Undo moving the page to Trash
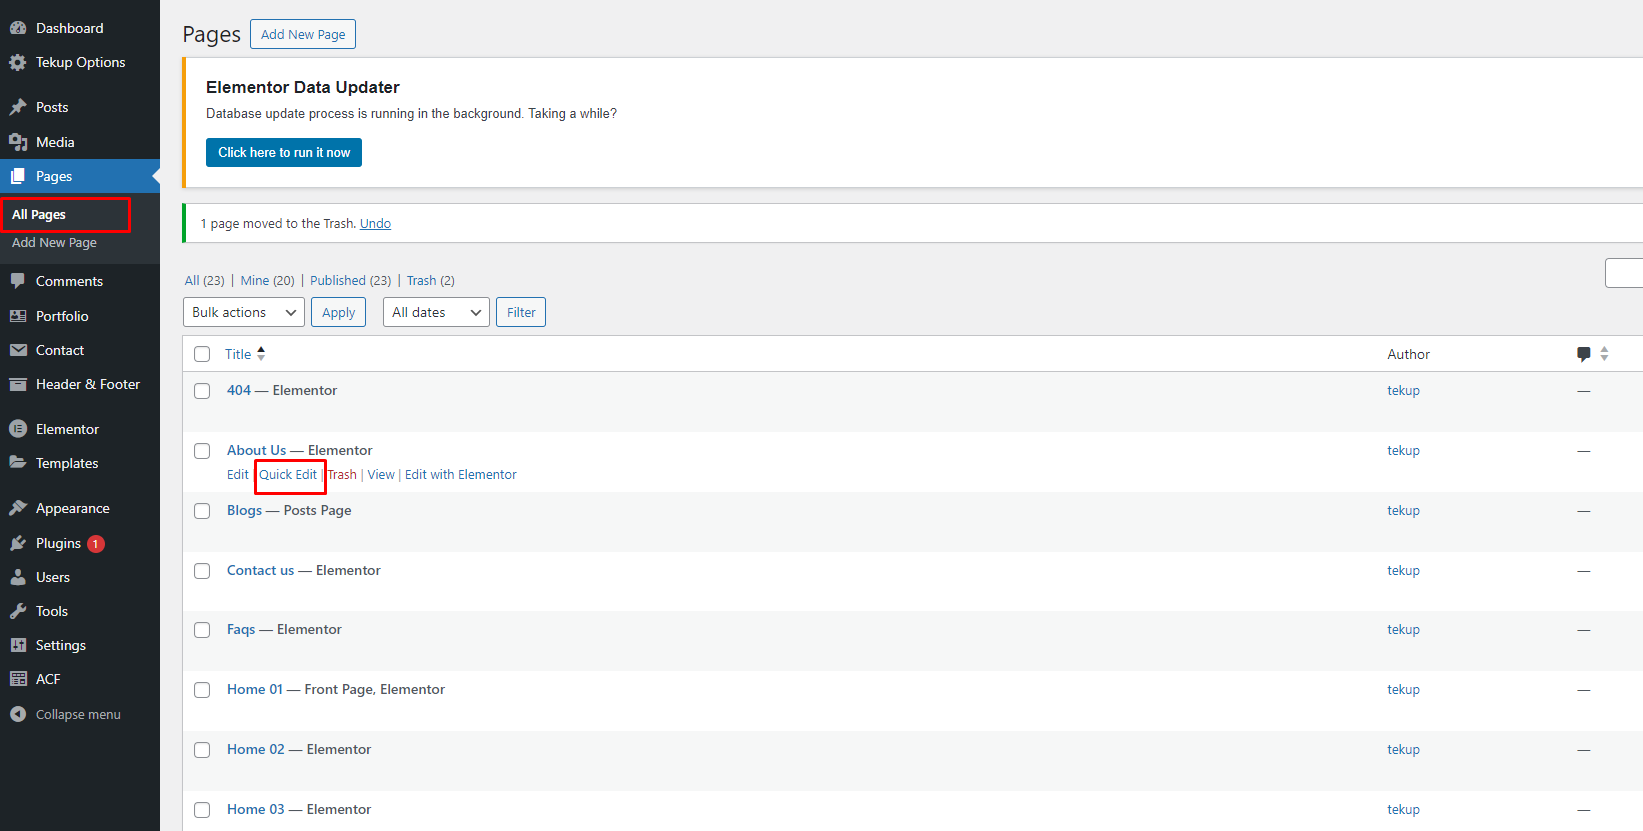Screen dimensions: 1643x831 [375, 223]
